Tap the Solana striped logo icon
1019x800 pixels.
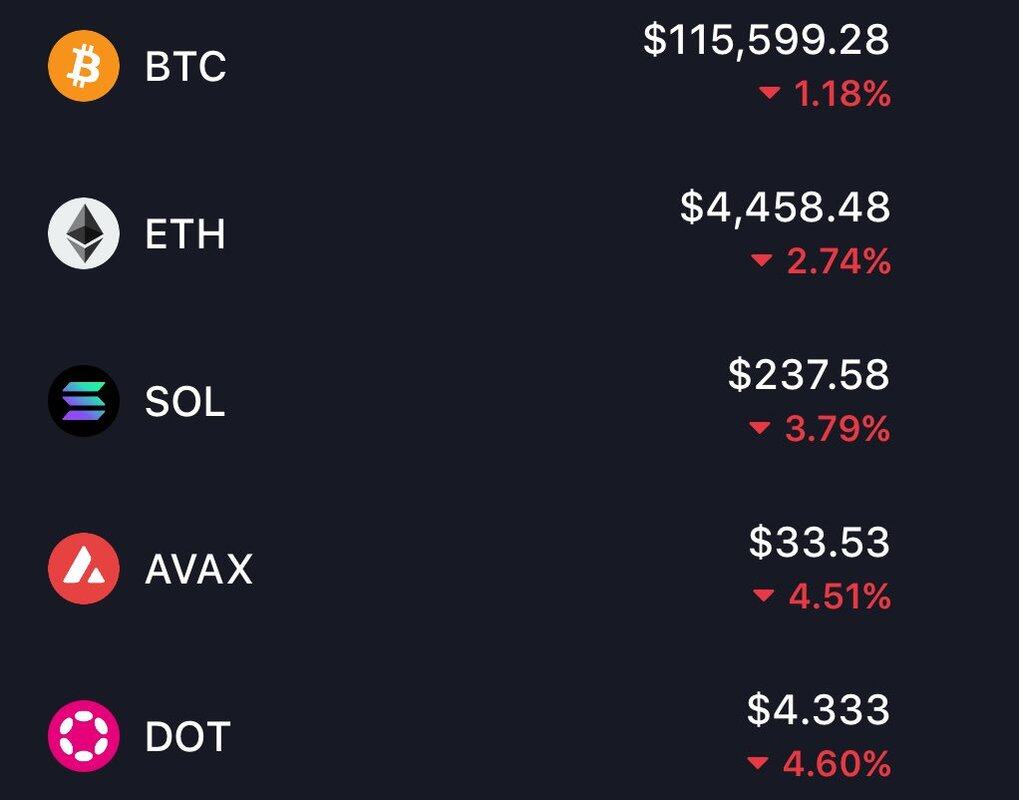click(x=84, y=401)
